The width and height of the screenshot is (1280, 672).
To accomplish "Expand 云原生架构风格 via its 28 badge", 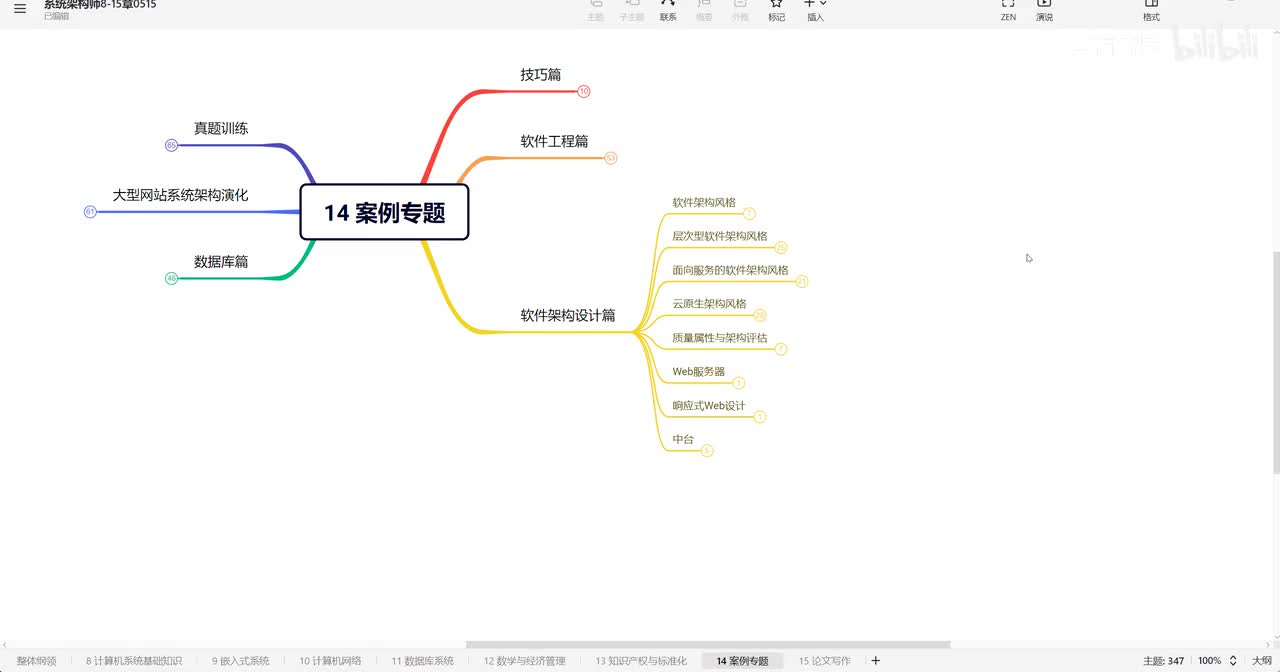I will [x=760, y=315].
